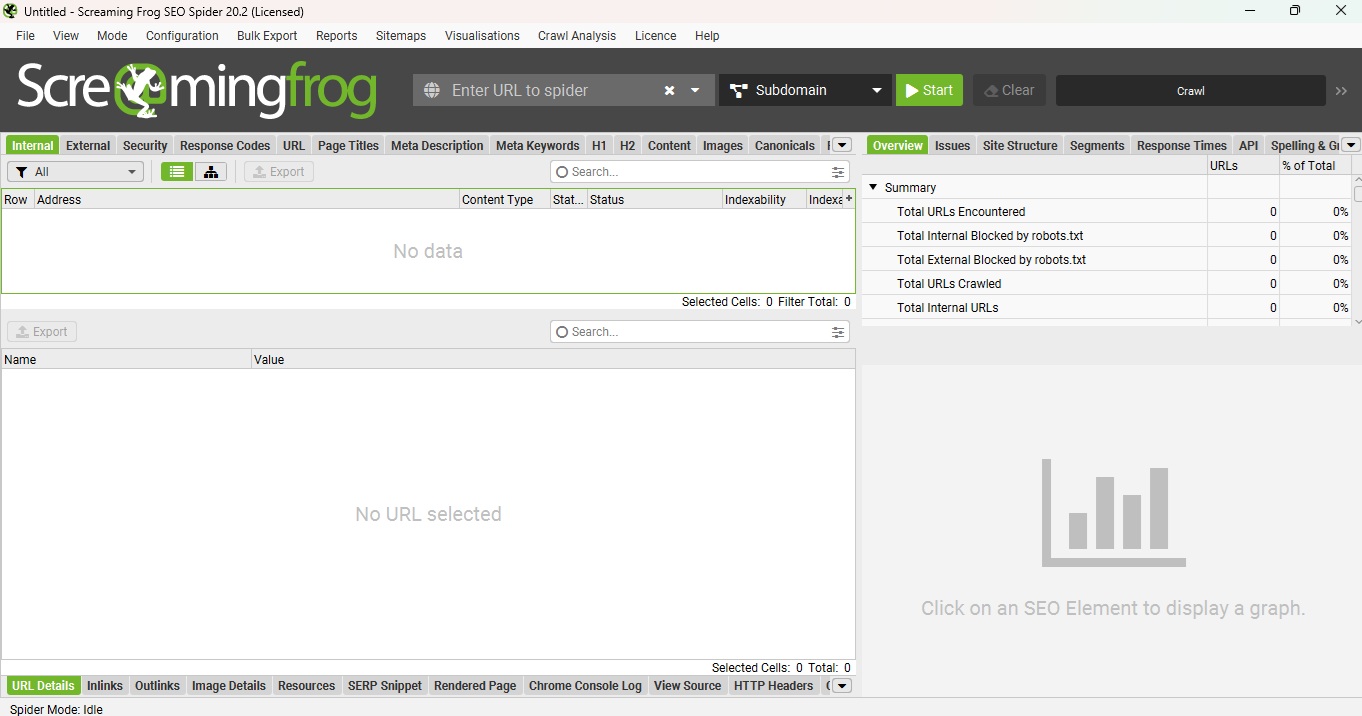Viewport: 1362px width, 716px height.
Task: Open the All filter dropdown
Action: point(76,172)
